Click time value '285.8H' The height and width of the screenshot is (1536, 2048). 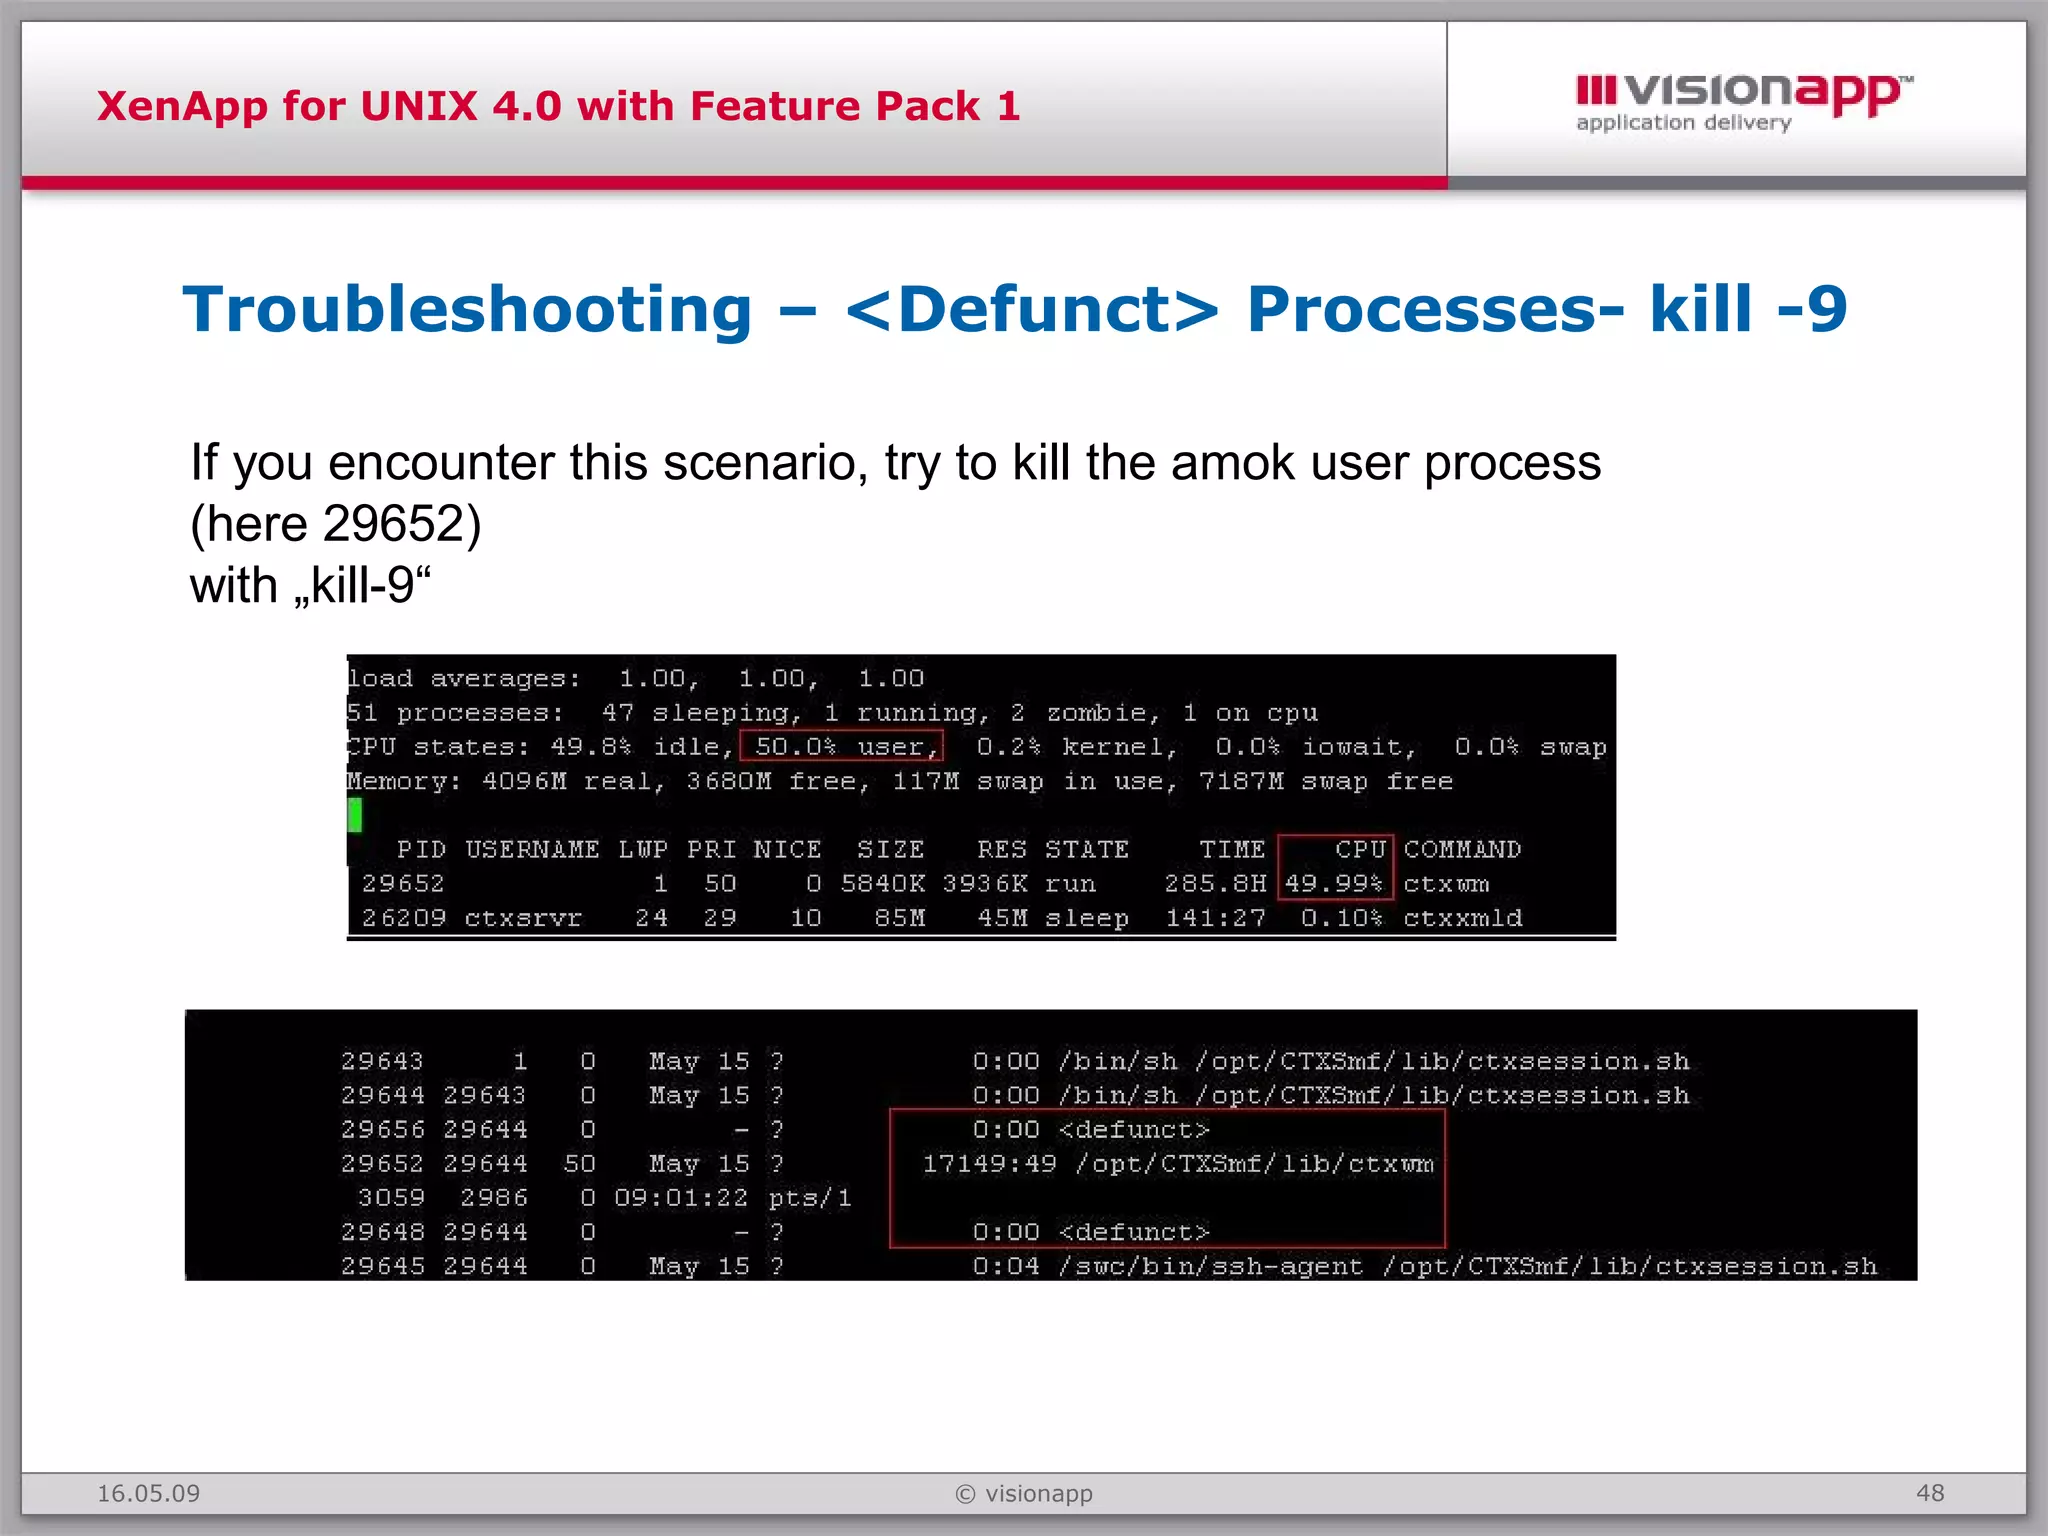click(x=1215, y=883)
